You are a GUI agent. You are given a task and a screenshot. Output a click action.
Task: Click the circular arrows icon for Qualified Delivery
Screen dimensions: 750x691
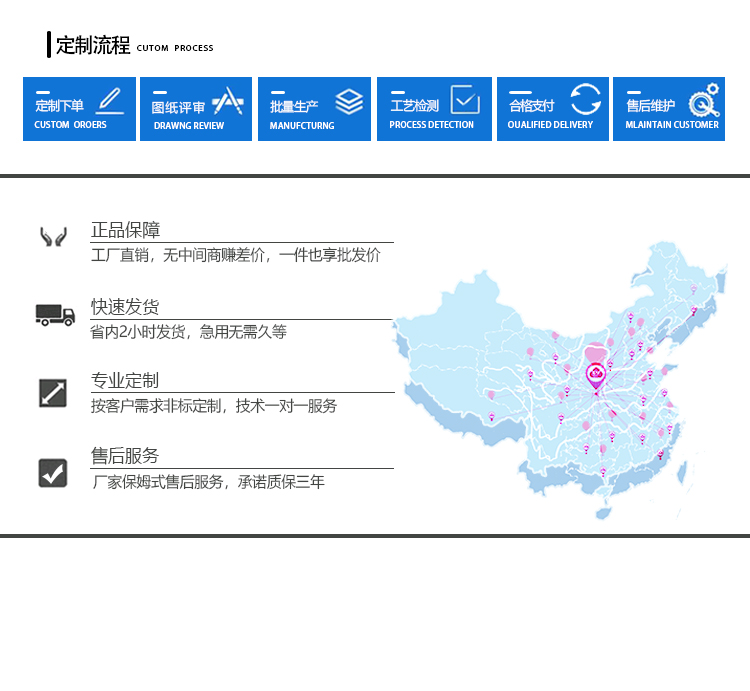pos(586,99)
